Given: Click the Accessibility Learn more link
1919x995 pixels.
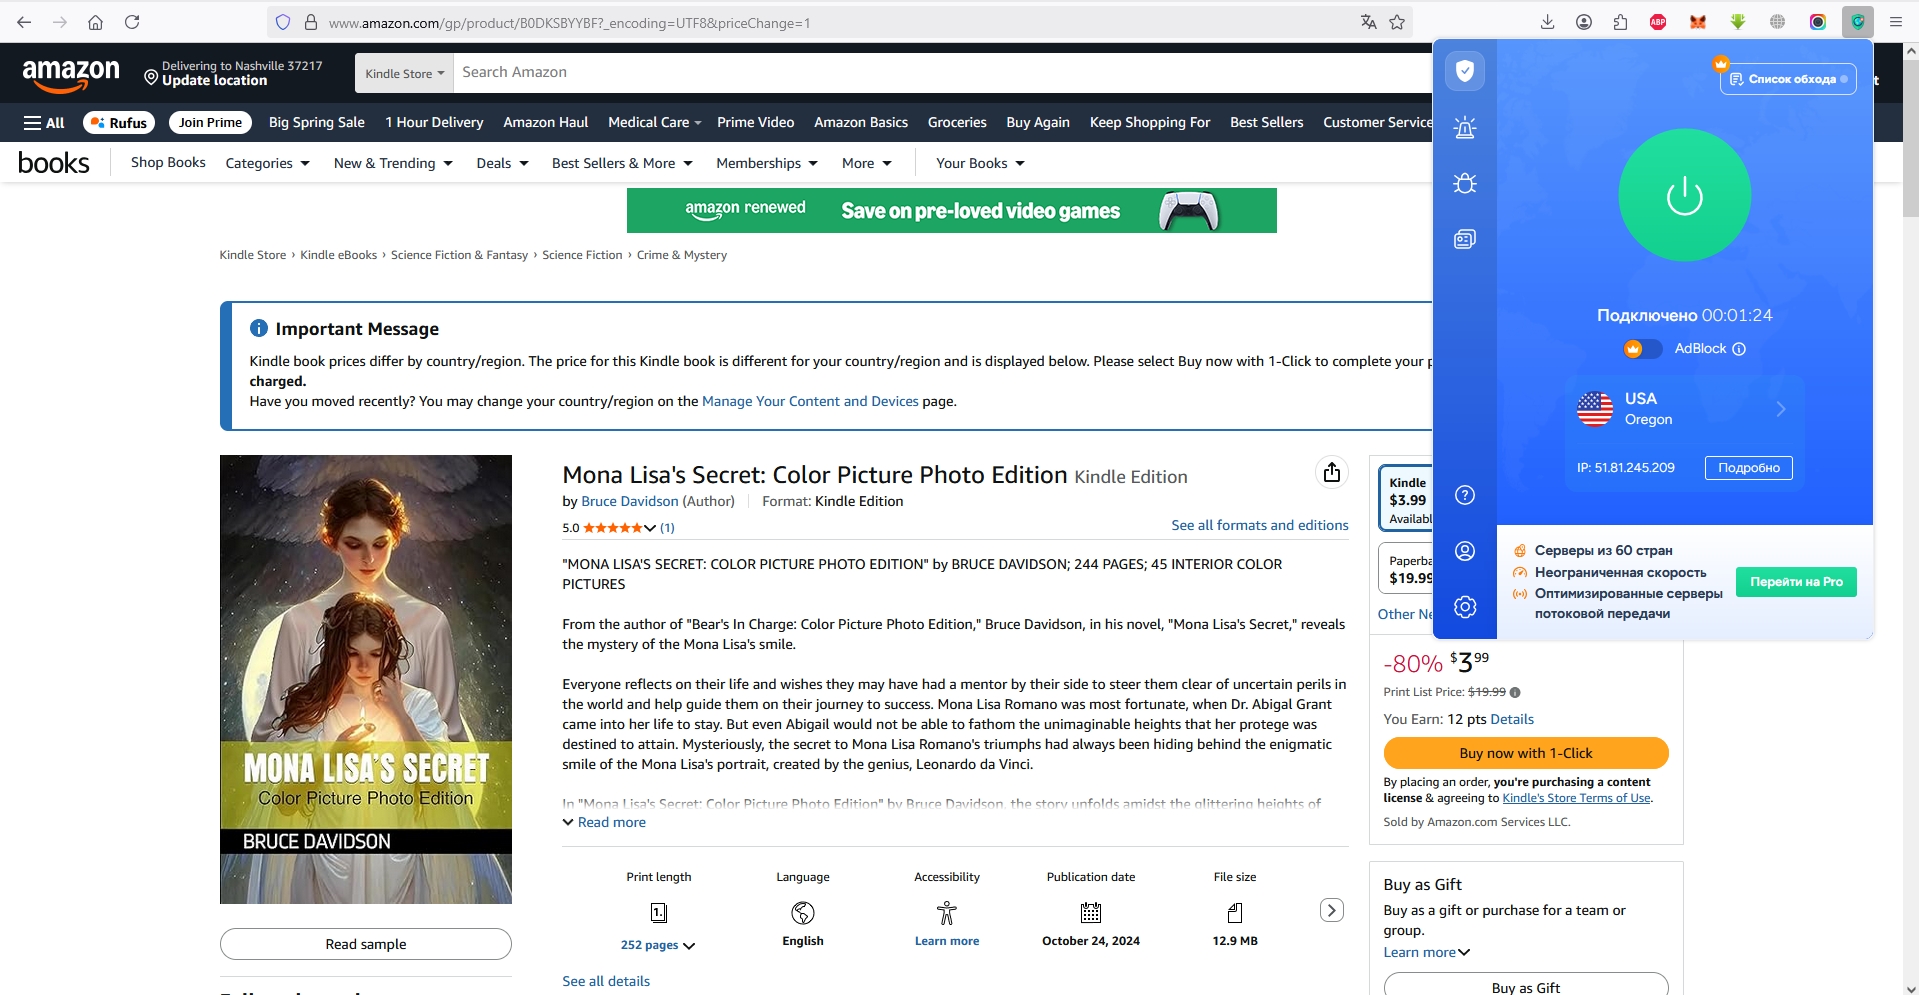Looking at the screenshot, I should tap(947, 942).
